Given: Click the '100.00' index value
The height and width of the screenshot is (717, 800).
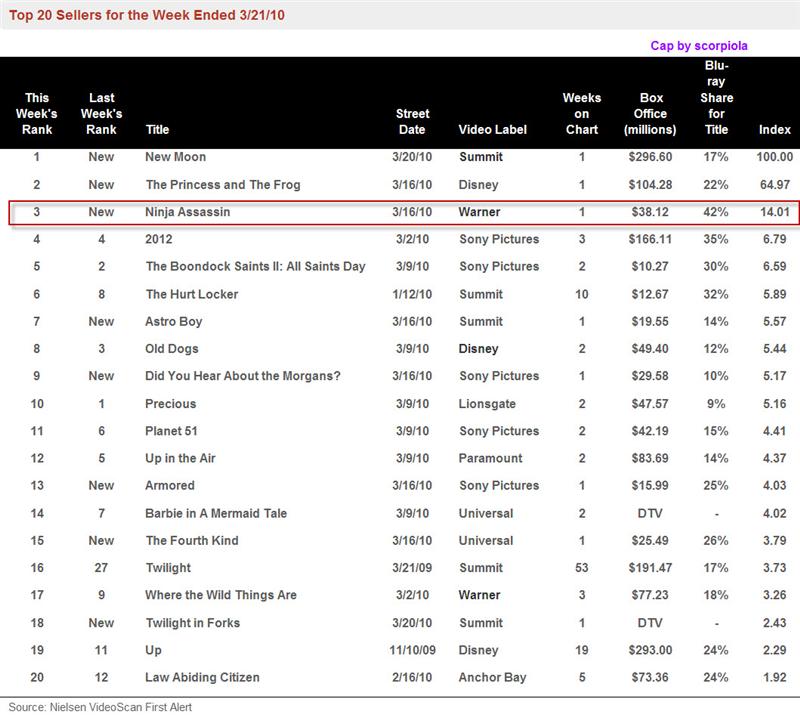Looking at the screenshot, I should pyautogui.click(x=774, y=157).
